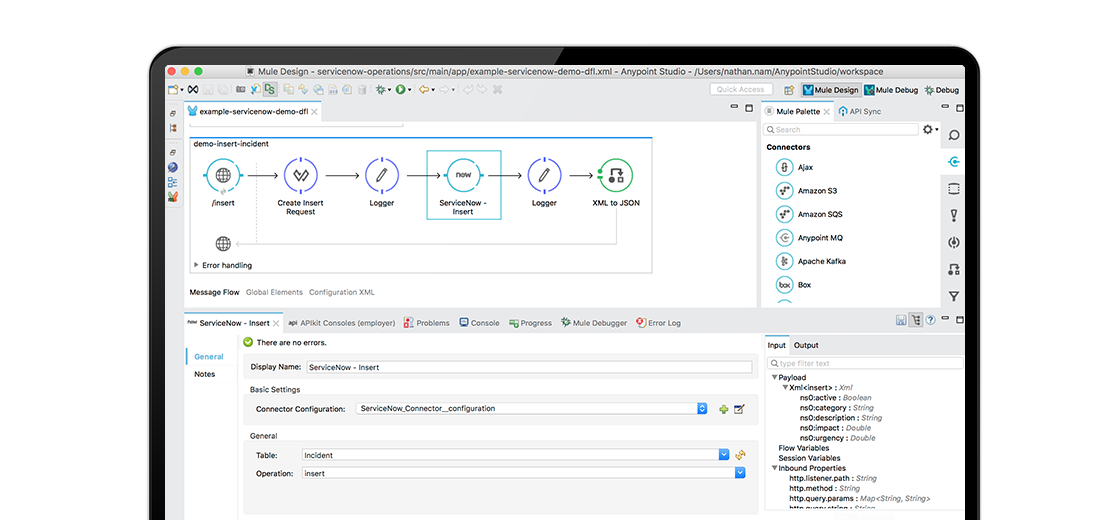This screenshot has width=1120, height=520.
Task: Open the Error Log tab
Action: click(x=659, y=323)
